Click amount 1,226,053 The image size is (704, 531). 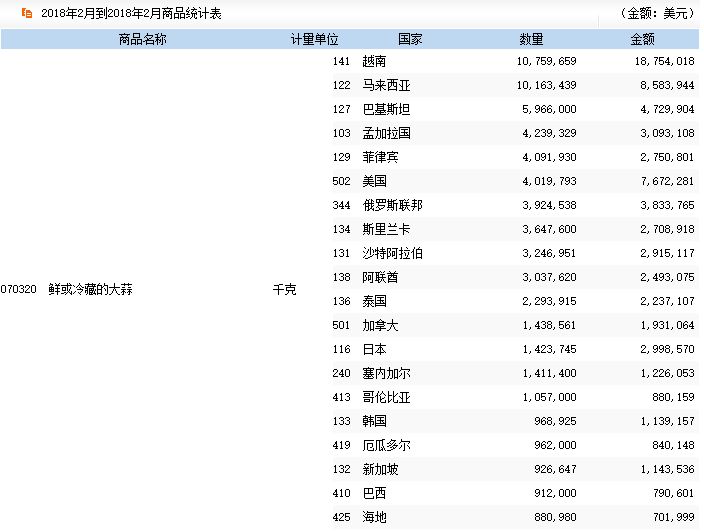pos(668,373)
